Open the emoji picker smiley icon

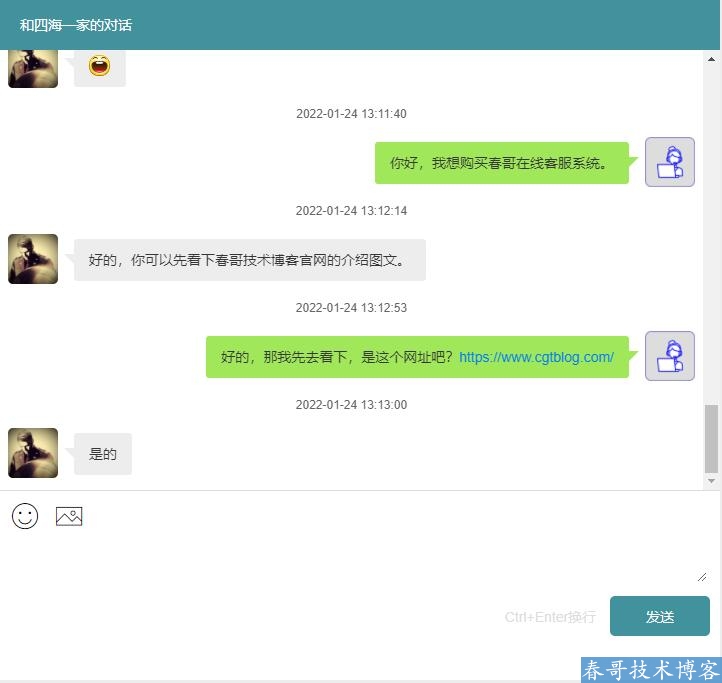point(25,516)
